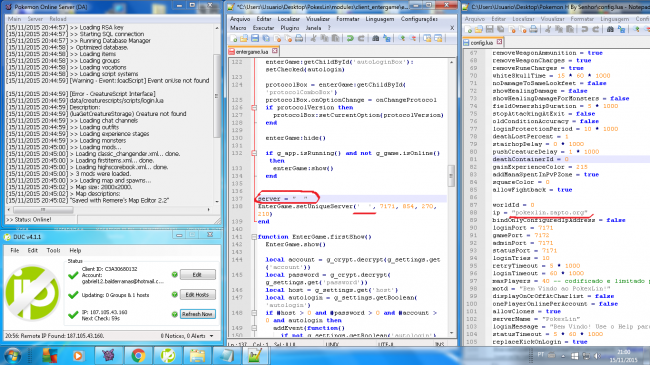Close the entergame.lua tab with its X
The width and height of the screenshot is (650, 365).
point(274,51)
